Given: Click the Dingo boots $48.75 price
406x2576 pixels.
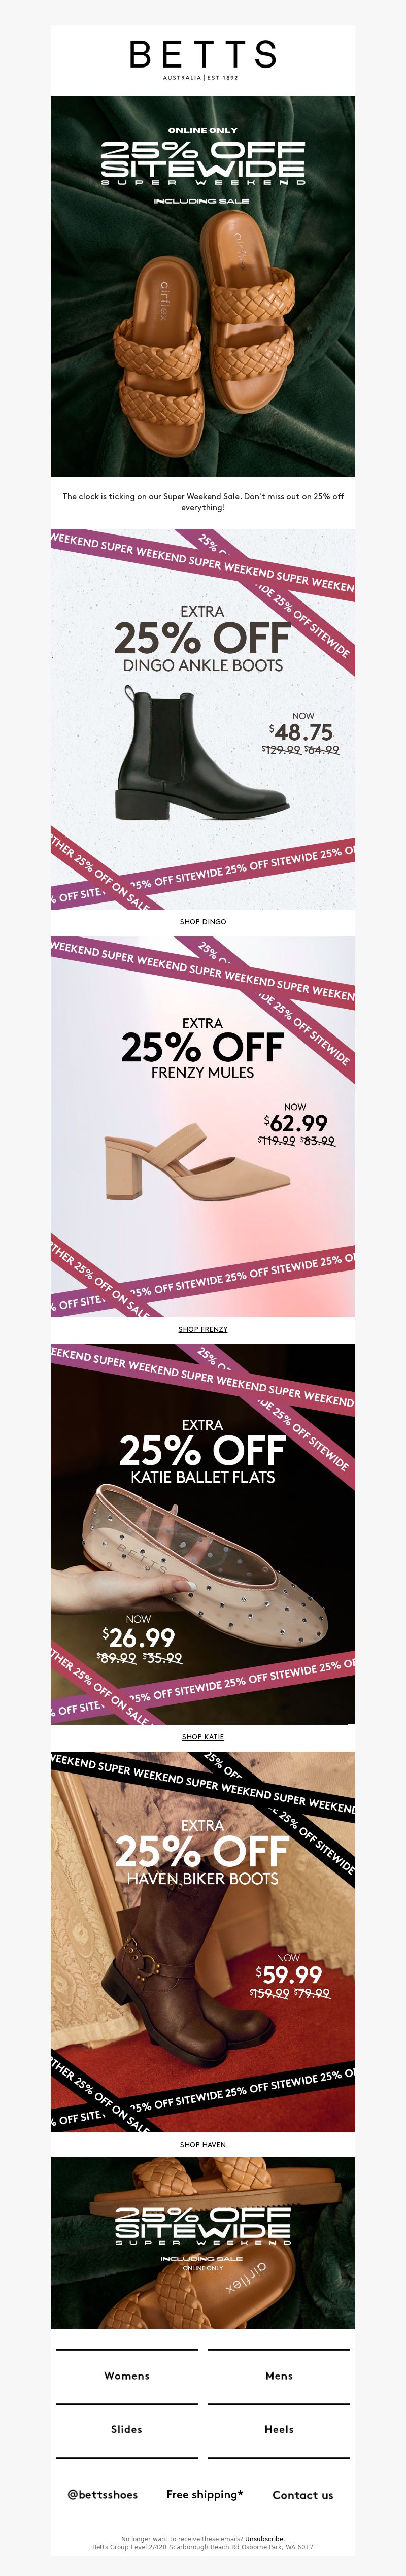Looking at the screenshot, I should coord(301,732).
